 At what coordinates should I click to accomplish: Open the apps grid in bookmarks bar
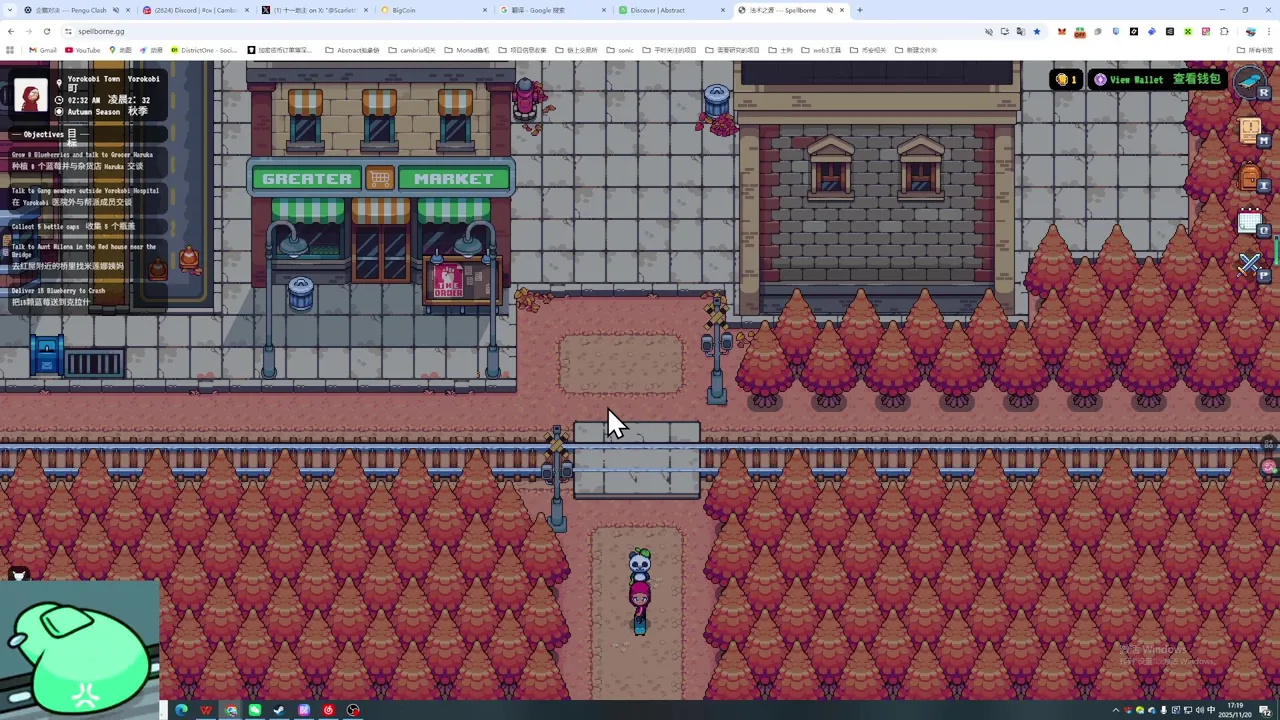[x=10, y=50]
